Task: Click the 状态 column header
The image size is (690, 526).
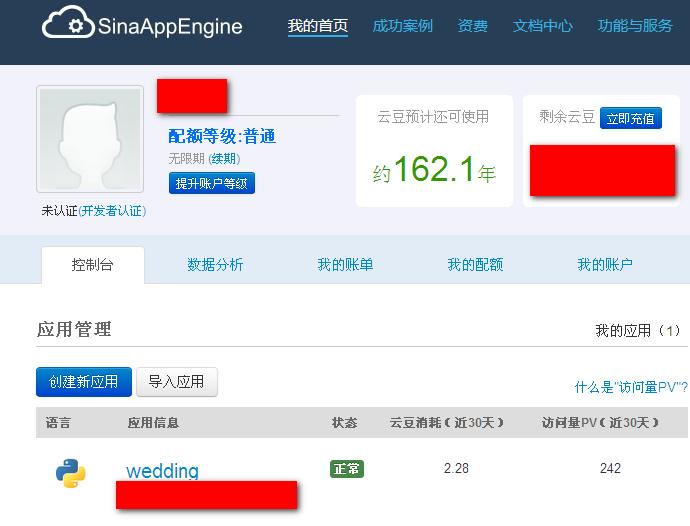Action: click(x=345, y=423)
